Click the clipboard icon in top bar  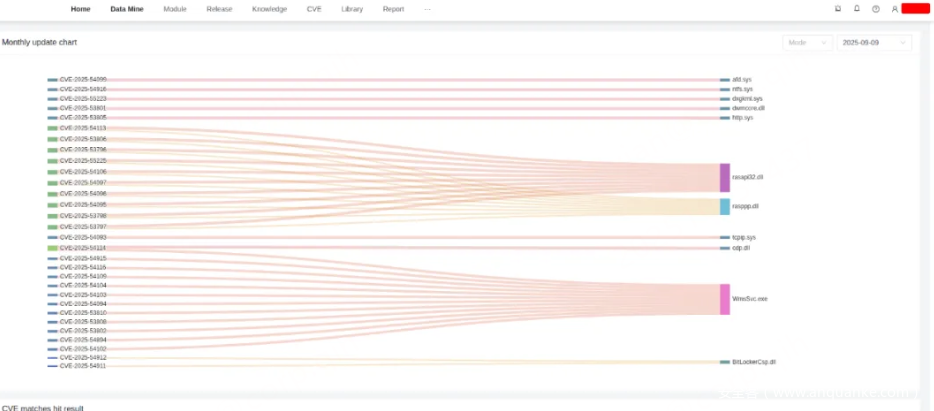(x=838, y=9)
